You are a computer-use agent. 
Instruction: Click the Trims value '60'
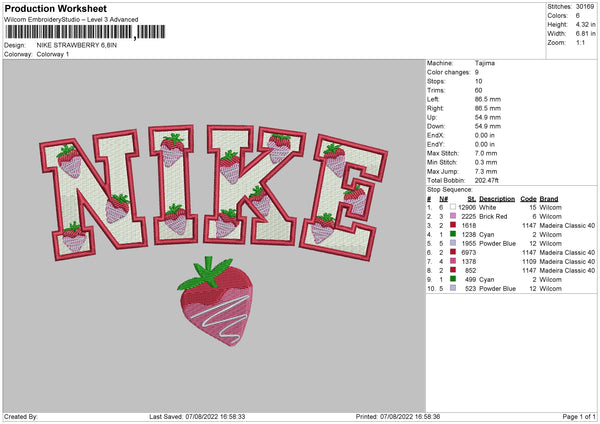click(478, 90)
